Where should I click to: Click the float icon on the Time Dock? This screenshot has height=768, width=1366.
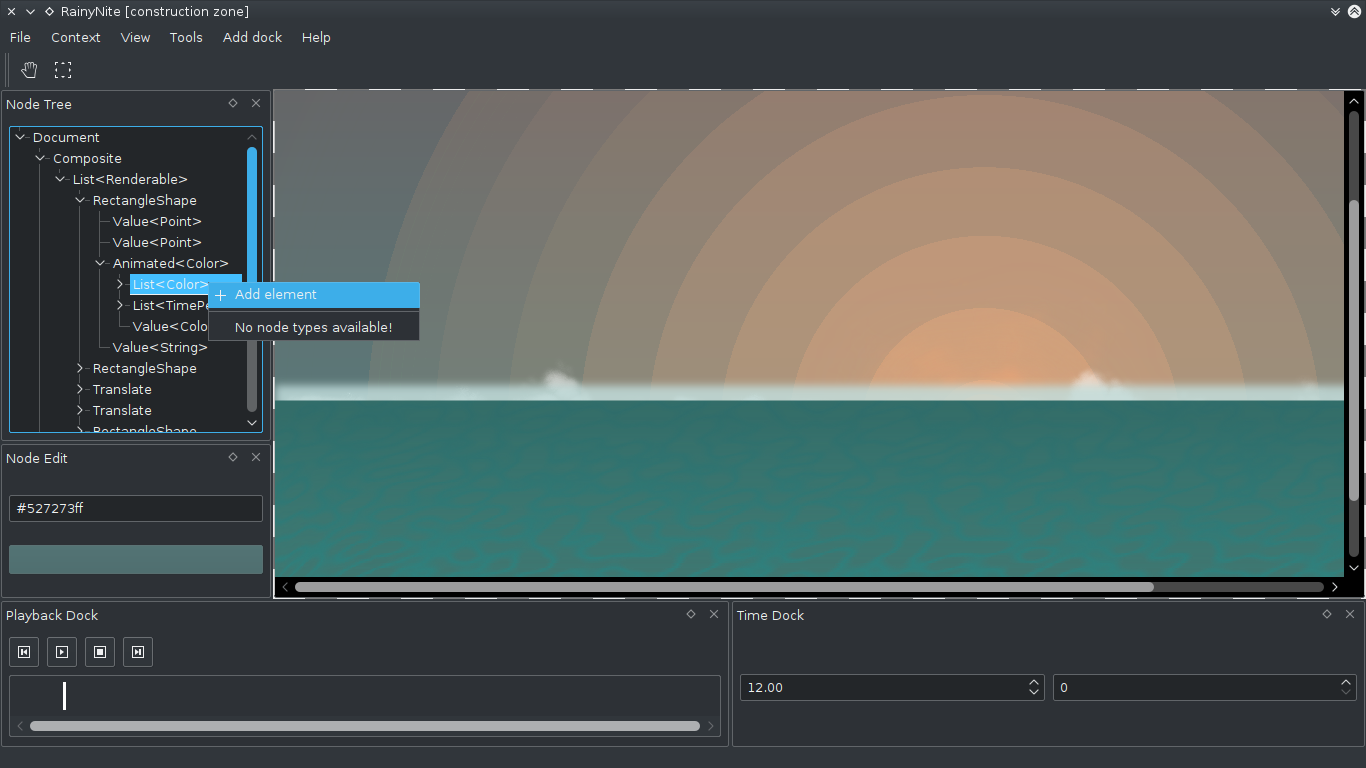tap(1326, 614)
